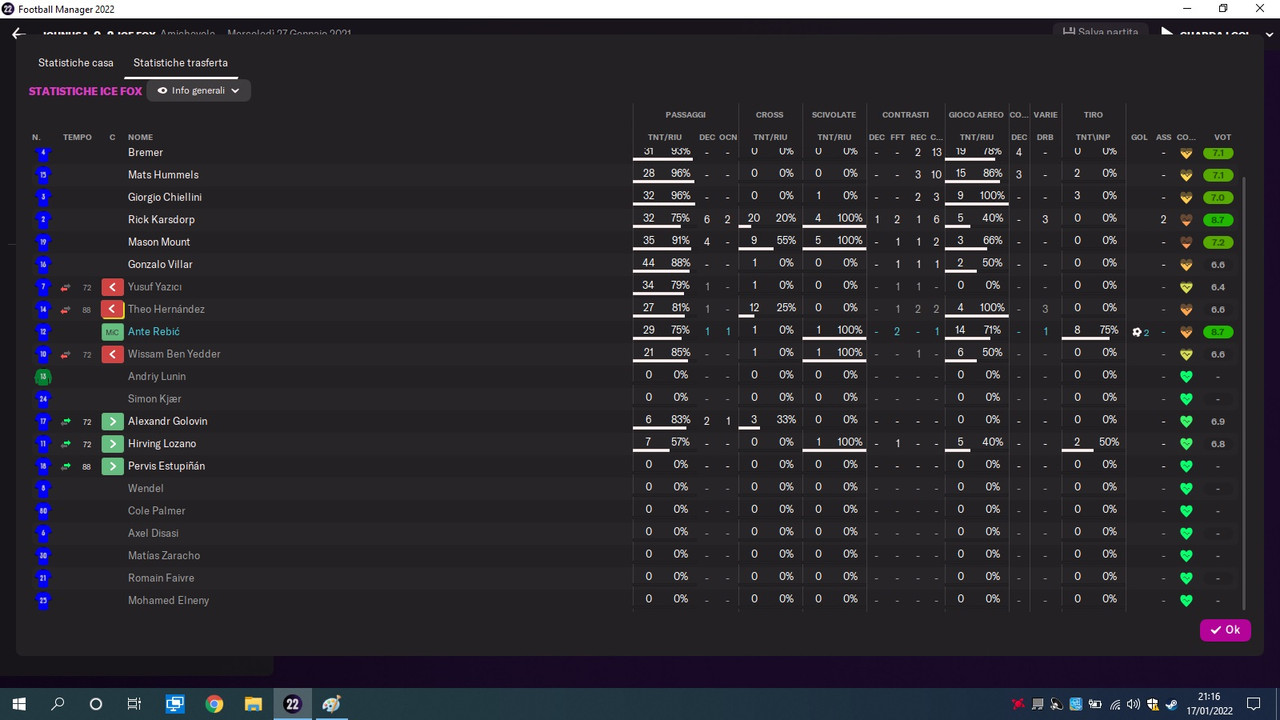
Task: Switch to the Statistiche casa tab
Action: coord(76,63)
